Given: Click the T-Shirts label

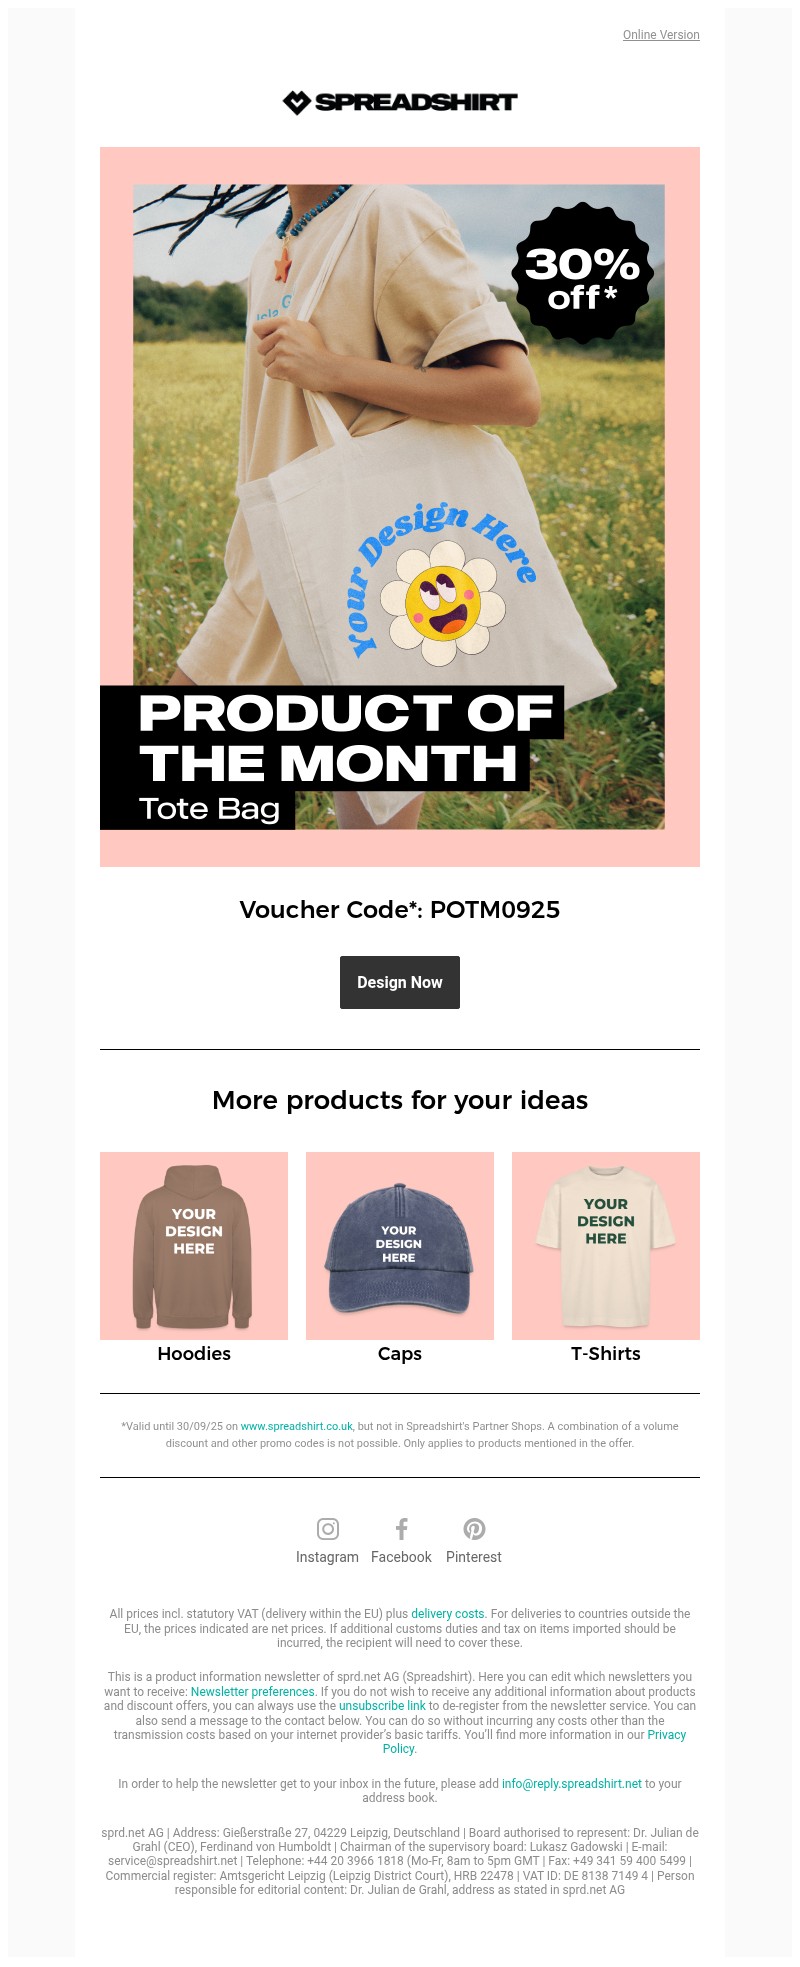Looking at the screenshot, I should pyautogui.click(x=606, y=1354).
